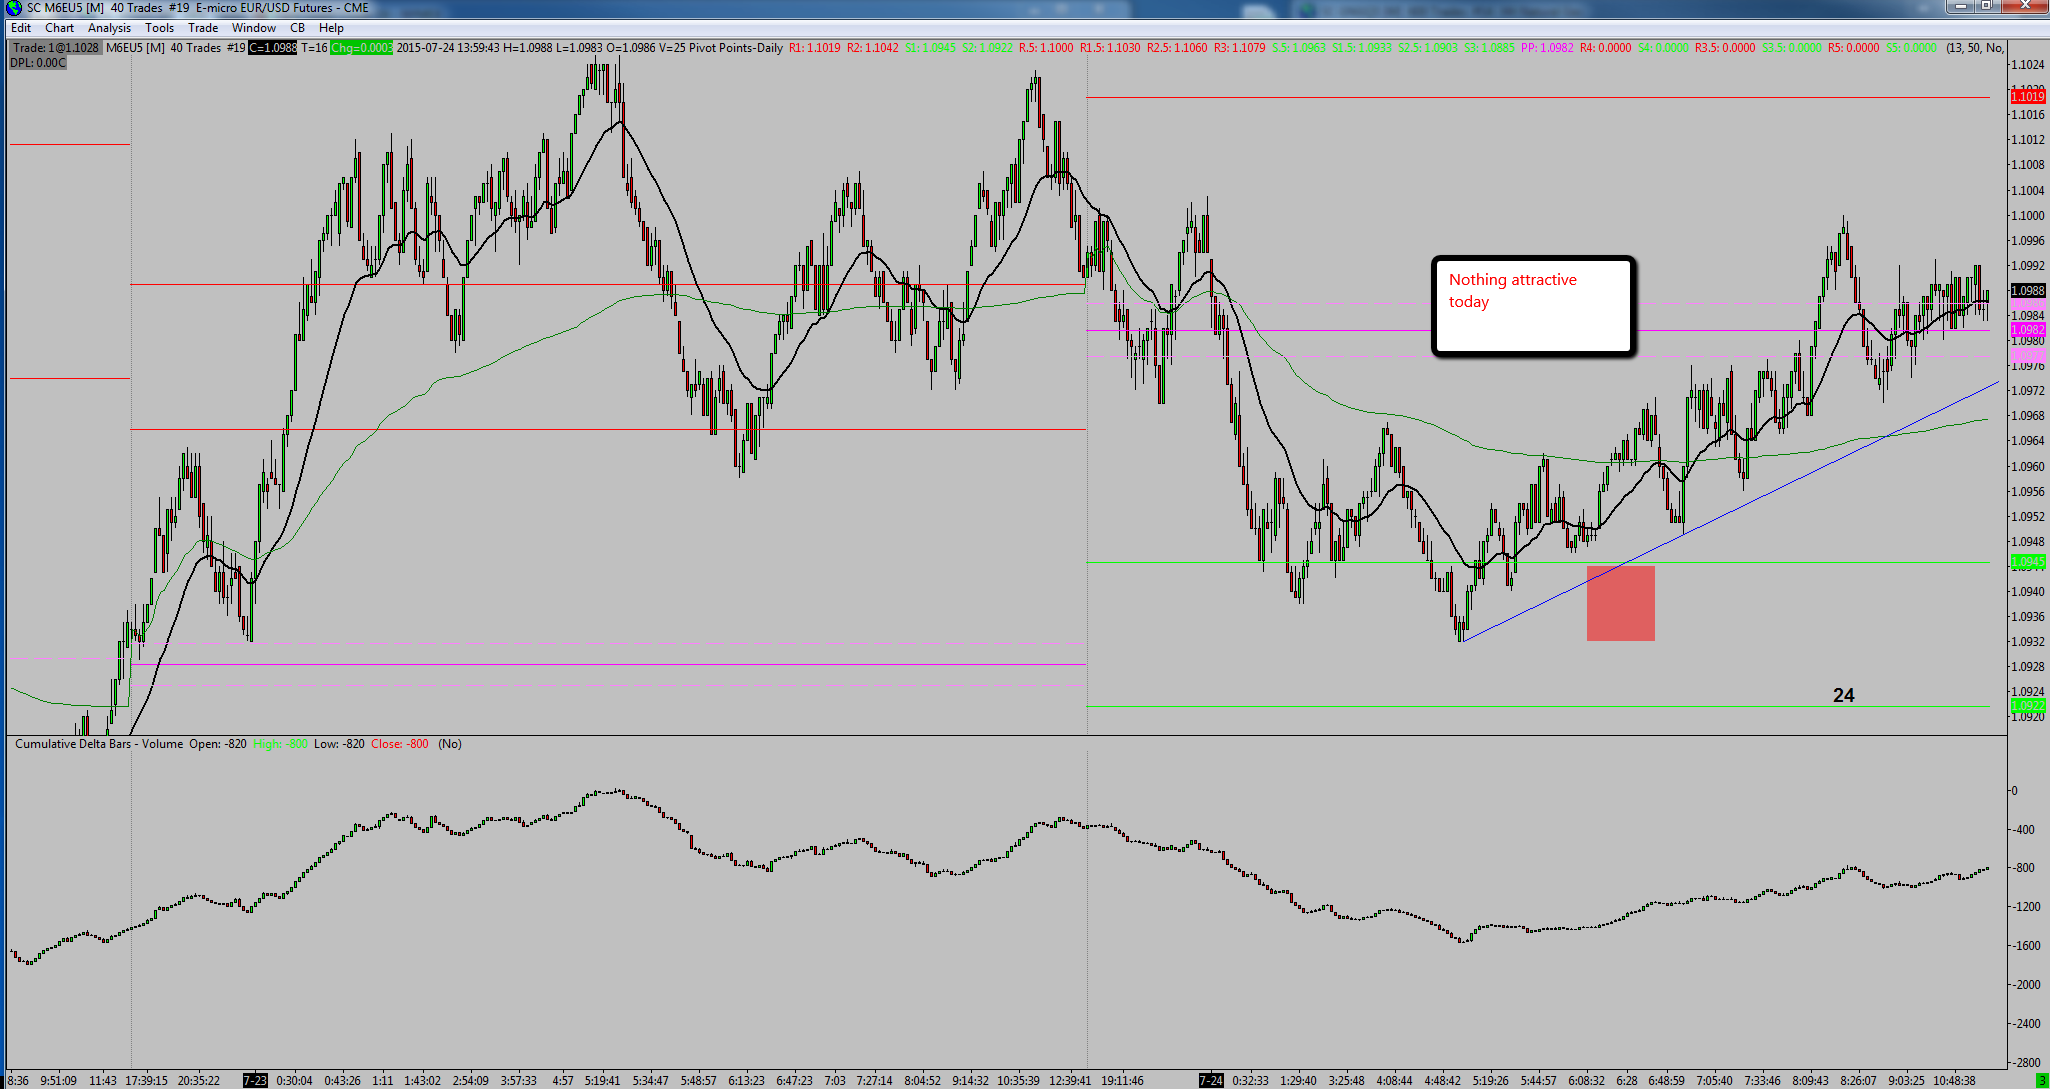
Task: Click the Sierra Chart icon in title bar
Action: [x=14, y=8]
